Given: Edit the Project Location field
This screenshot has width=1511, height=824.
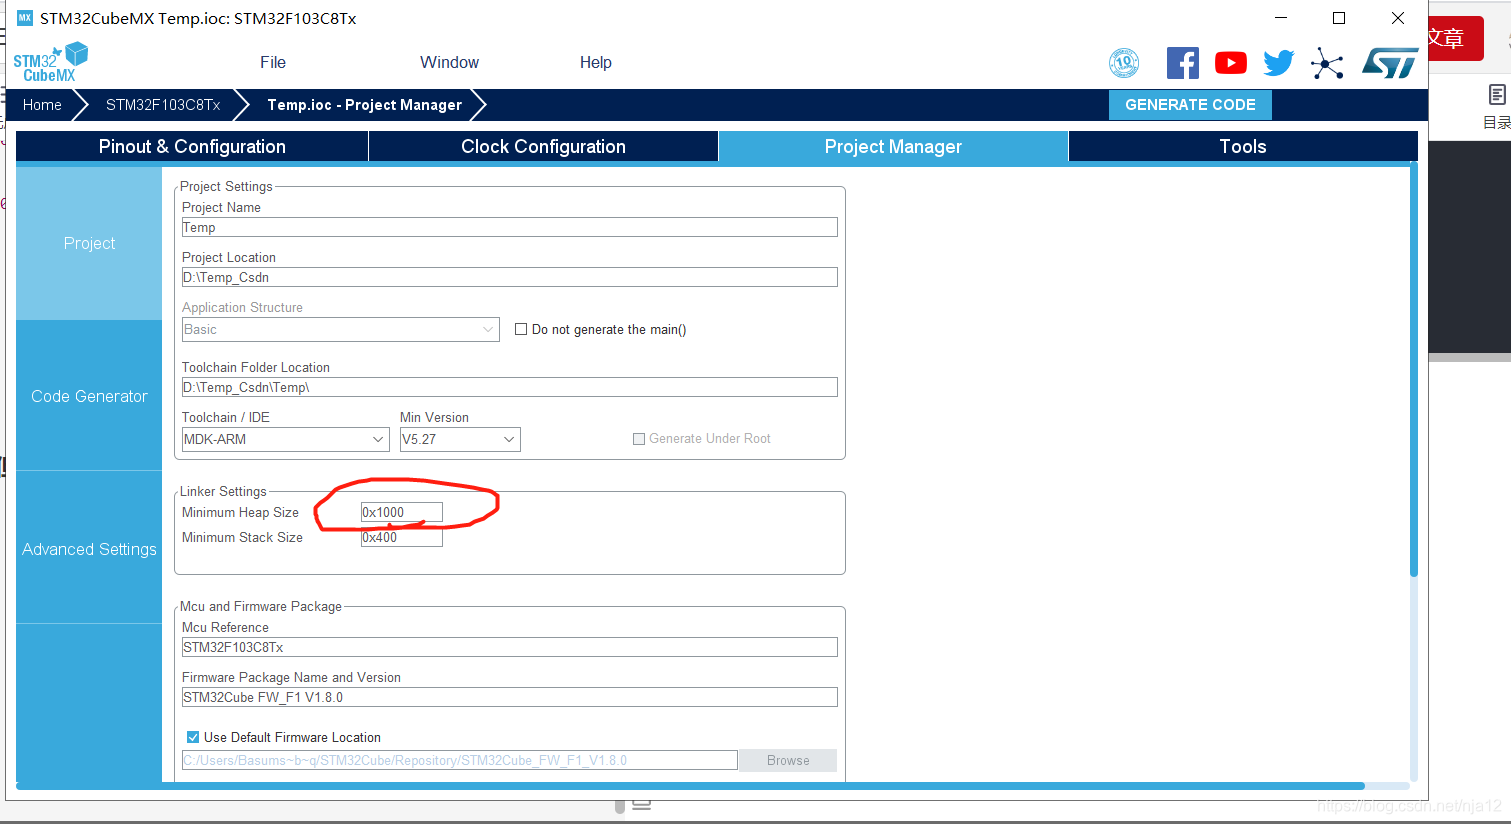Looking at the screenshot, I should pos(509,277).
